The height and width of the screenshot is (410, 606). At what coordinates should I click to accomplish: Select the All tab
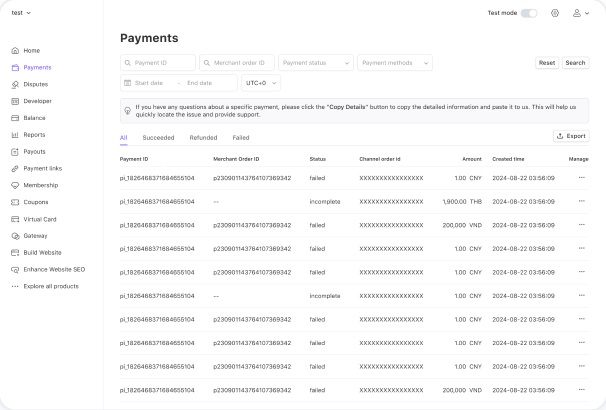(x=124, y=138)
